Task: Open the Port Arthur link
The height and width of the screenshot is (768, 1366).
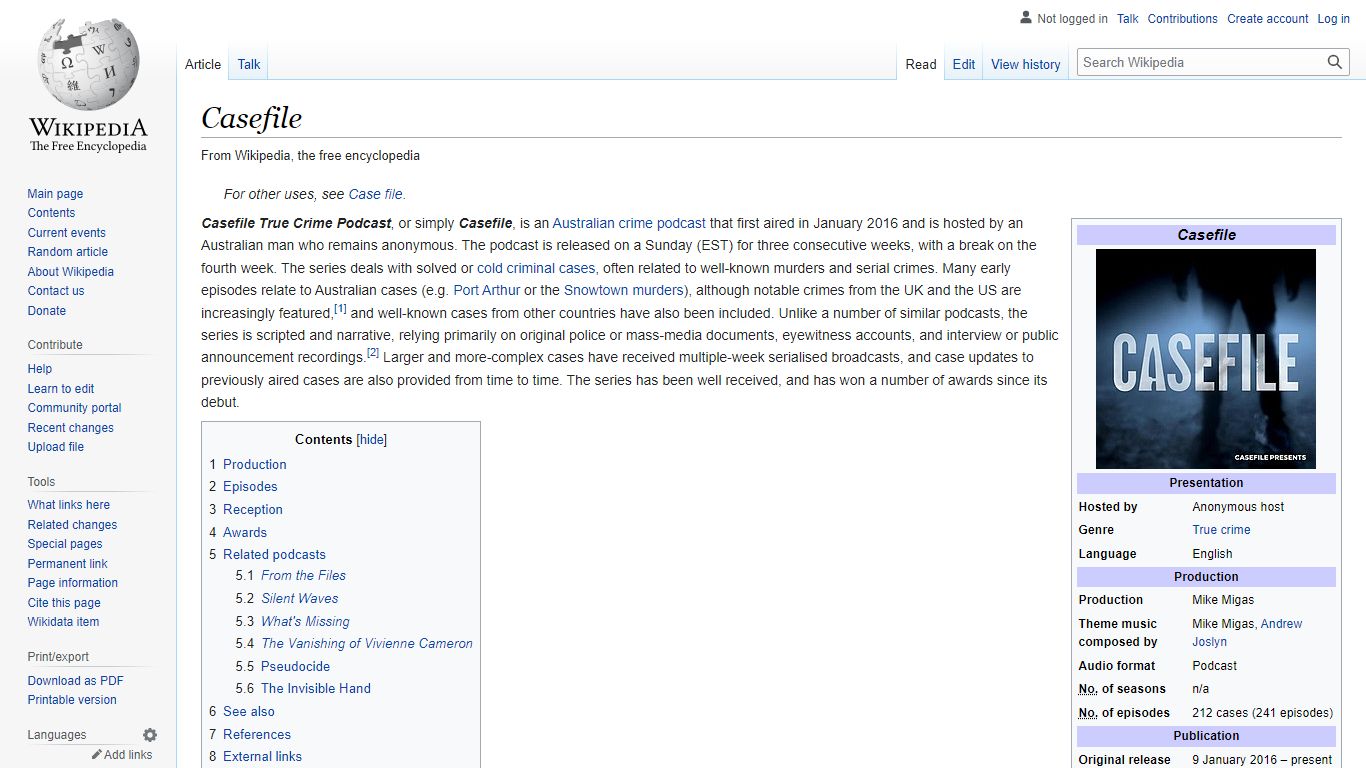Action: [487, 290]
